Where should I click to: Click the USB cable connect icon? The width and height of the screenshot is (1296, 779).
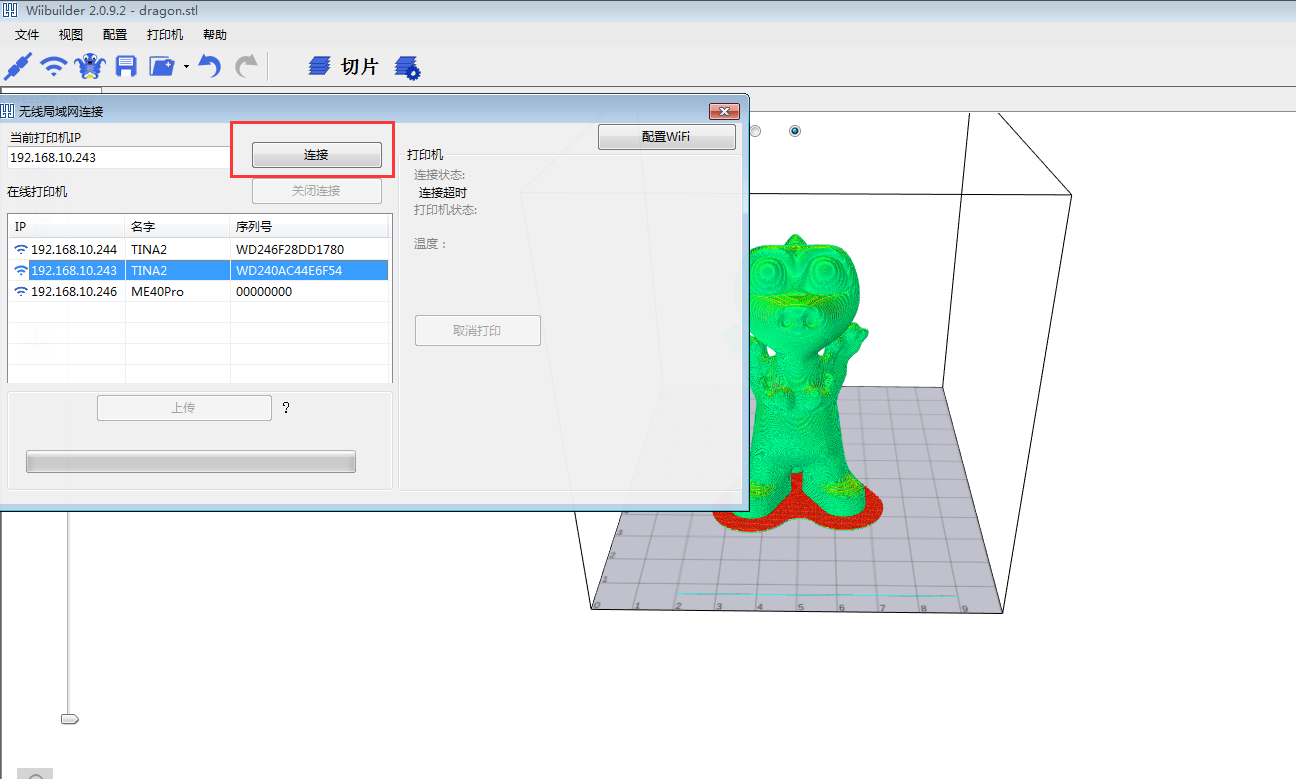click(x=18, y=67)
